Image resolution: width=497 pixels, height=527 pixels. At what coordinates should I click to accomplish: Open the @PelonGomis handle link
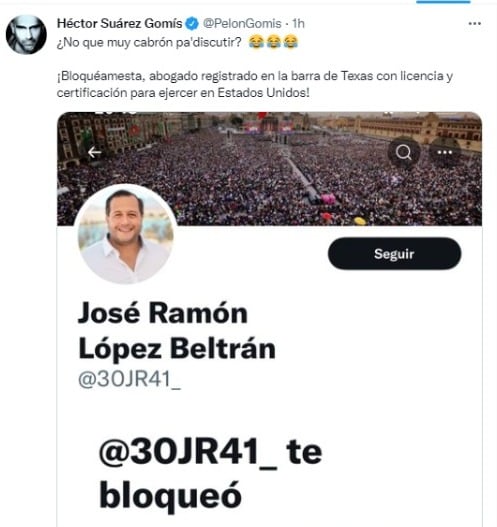242,24
